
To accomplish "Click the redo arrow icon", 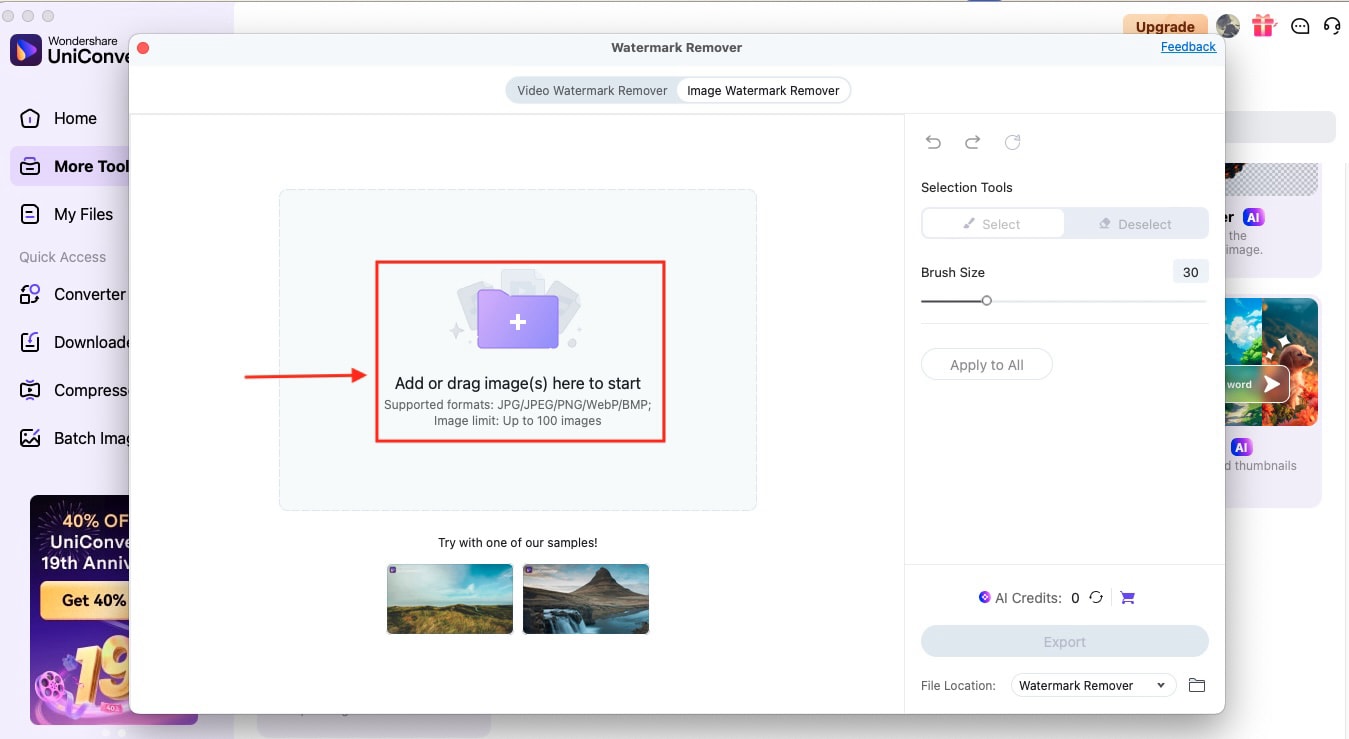I will [x=972, y=142].
